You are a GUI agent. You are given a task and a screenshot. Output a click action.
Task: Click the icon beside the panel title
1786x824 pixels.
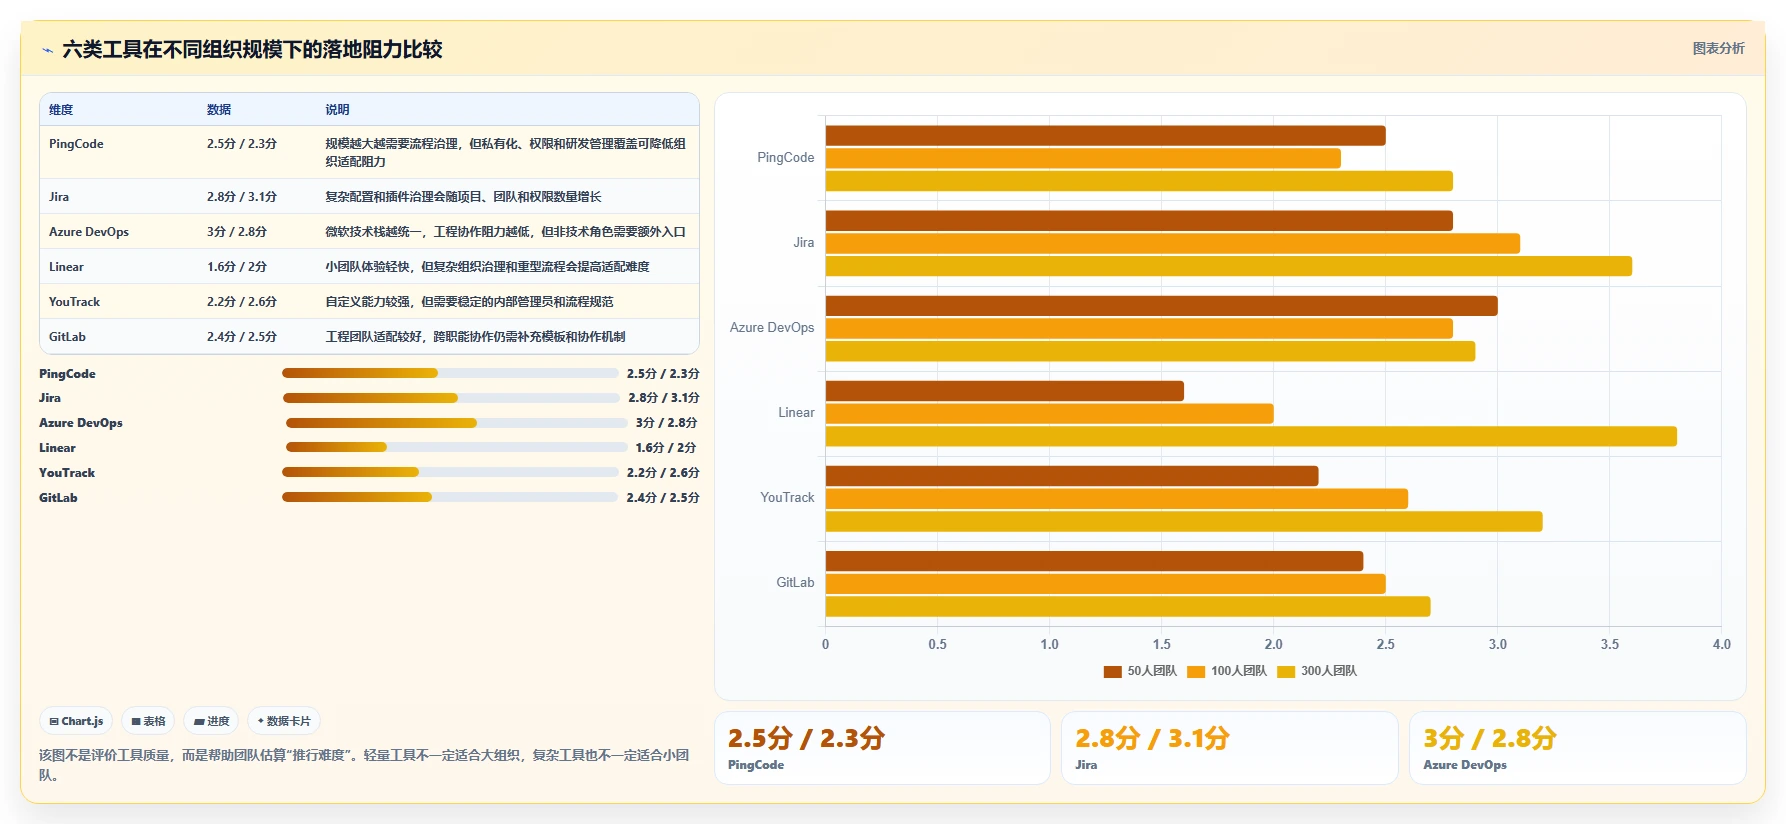pos(47,50)
